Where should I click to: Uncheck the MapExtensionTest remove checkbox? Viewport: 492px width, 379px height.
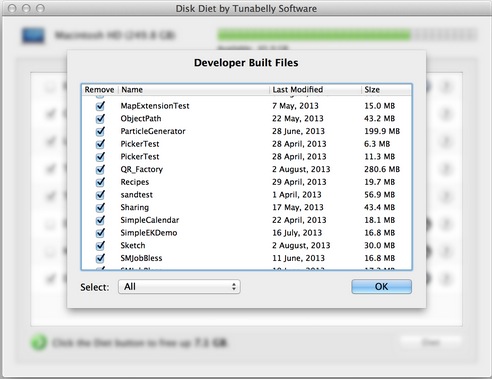click(x=100, y=106)
